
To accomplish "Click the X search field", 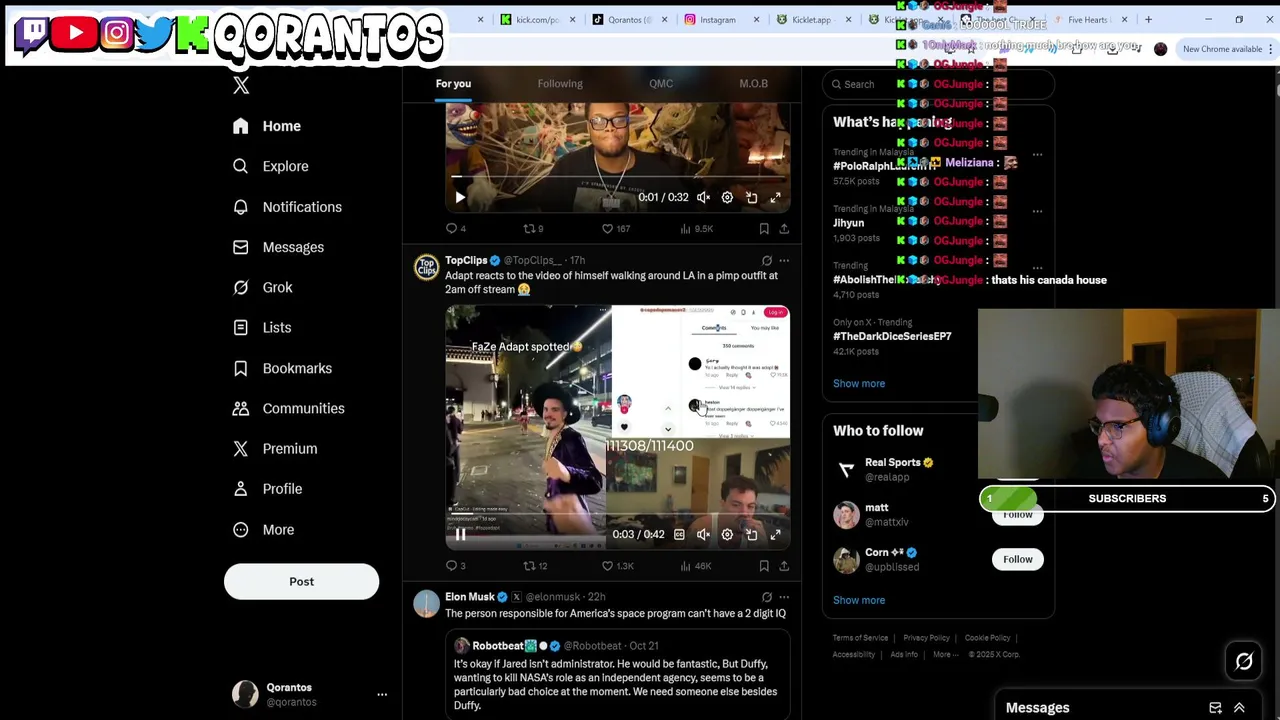I will point(938,84).
